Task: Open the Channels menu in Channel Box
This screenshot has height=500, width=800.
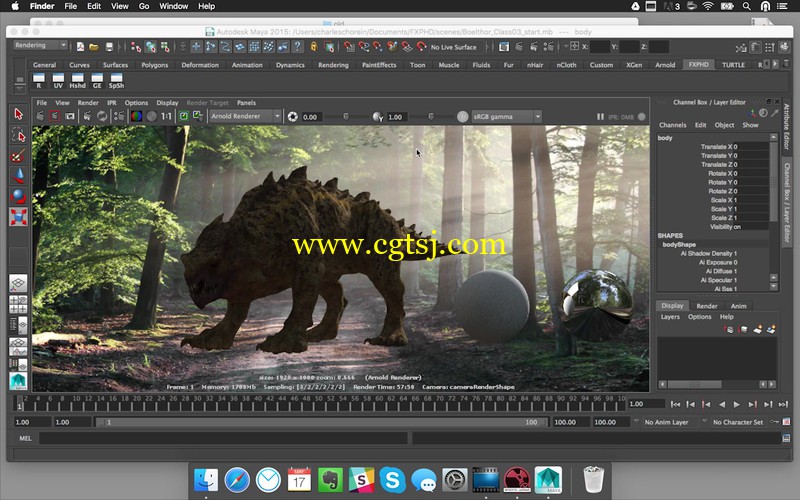Action: tap(672, 125)
